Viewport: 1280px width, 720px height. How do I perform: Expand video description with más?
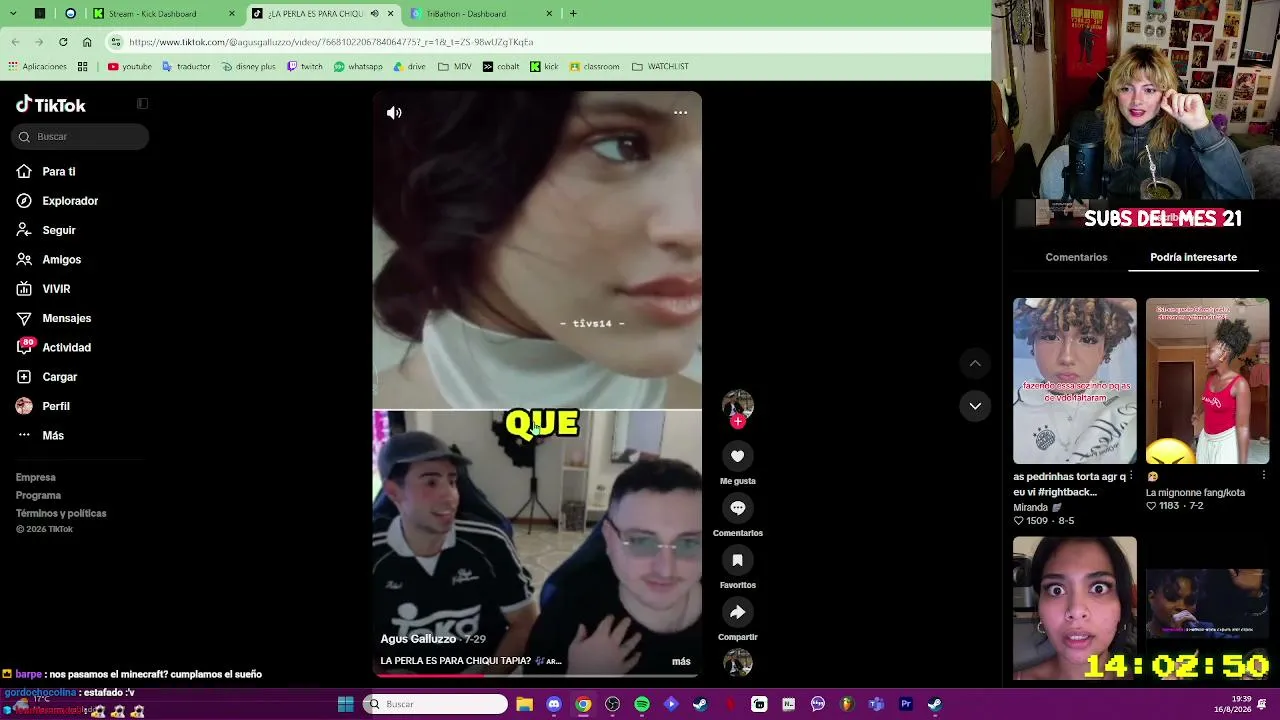[x=681, y=661]
